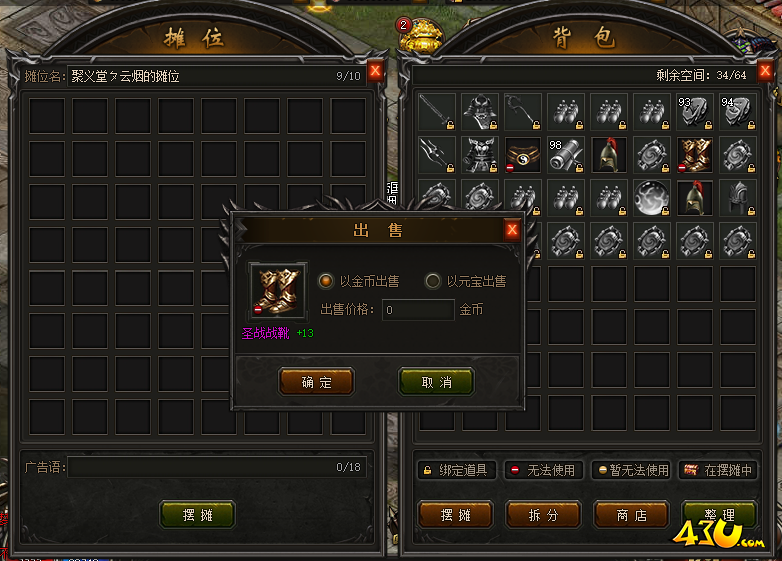Image resolution: width=782 pixels, height=561 pixels.
Task: Select the sell-for-yuanbao radio option
Action: pos(432,281)
